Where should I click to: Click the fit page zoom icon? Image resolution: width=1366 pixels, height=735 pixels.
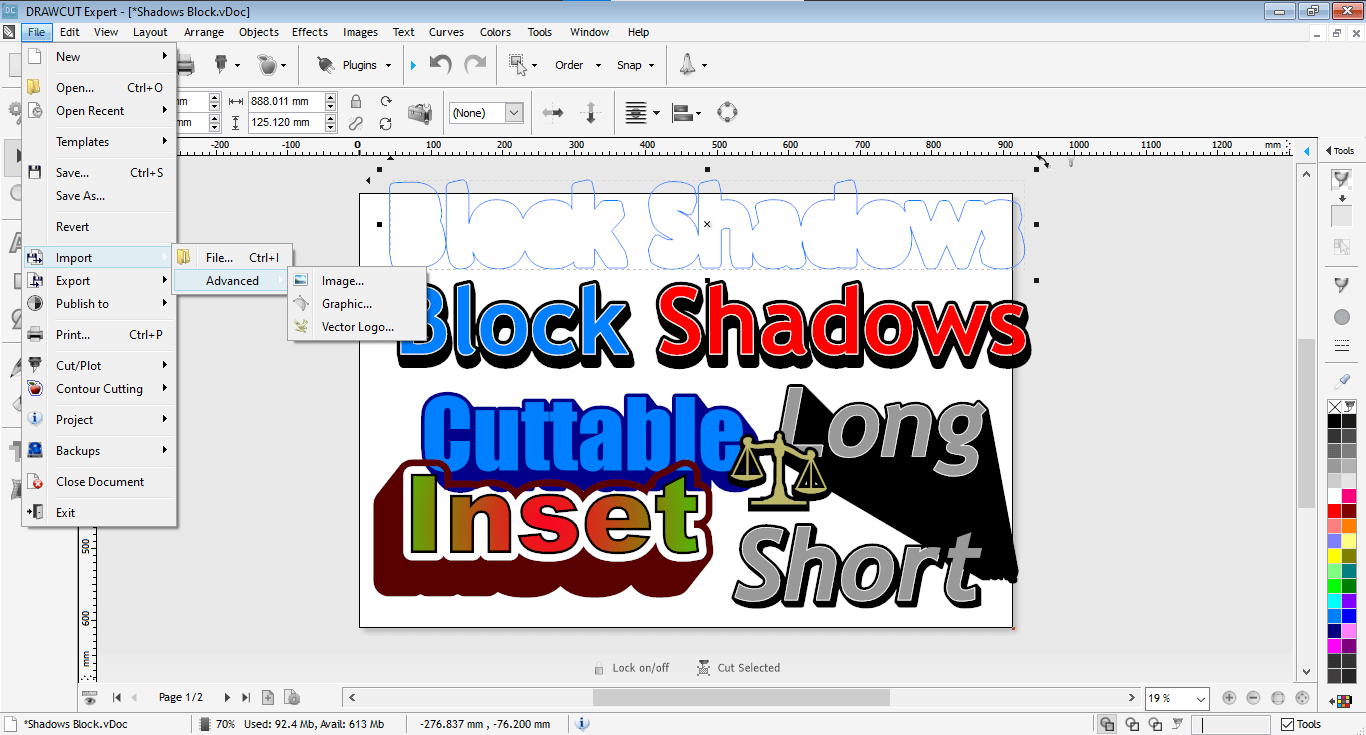click(x=1278, y=698)
